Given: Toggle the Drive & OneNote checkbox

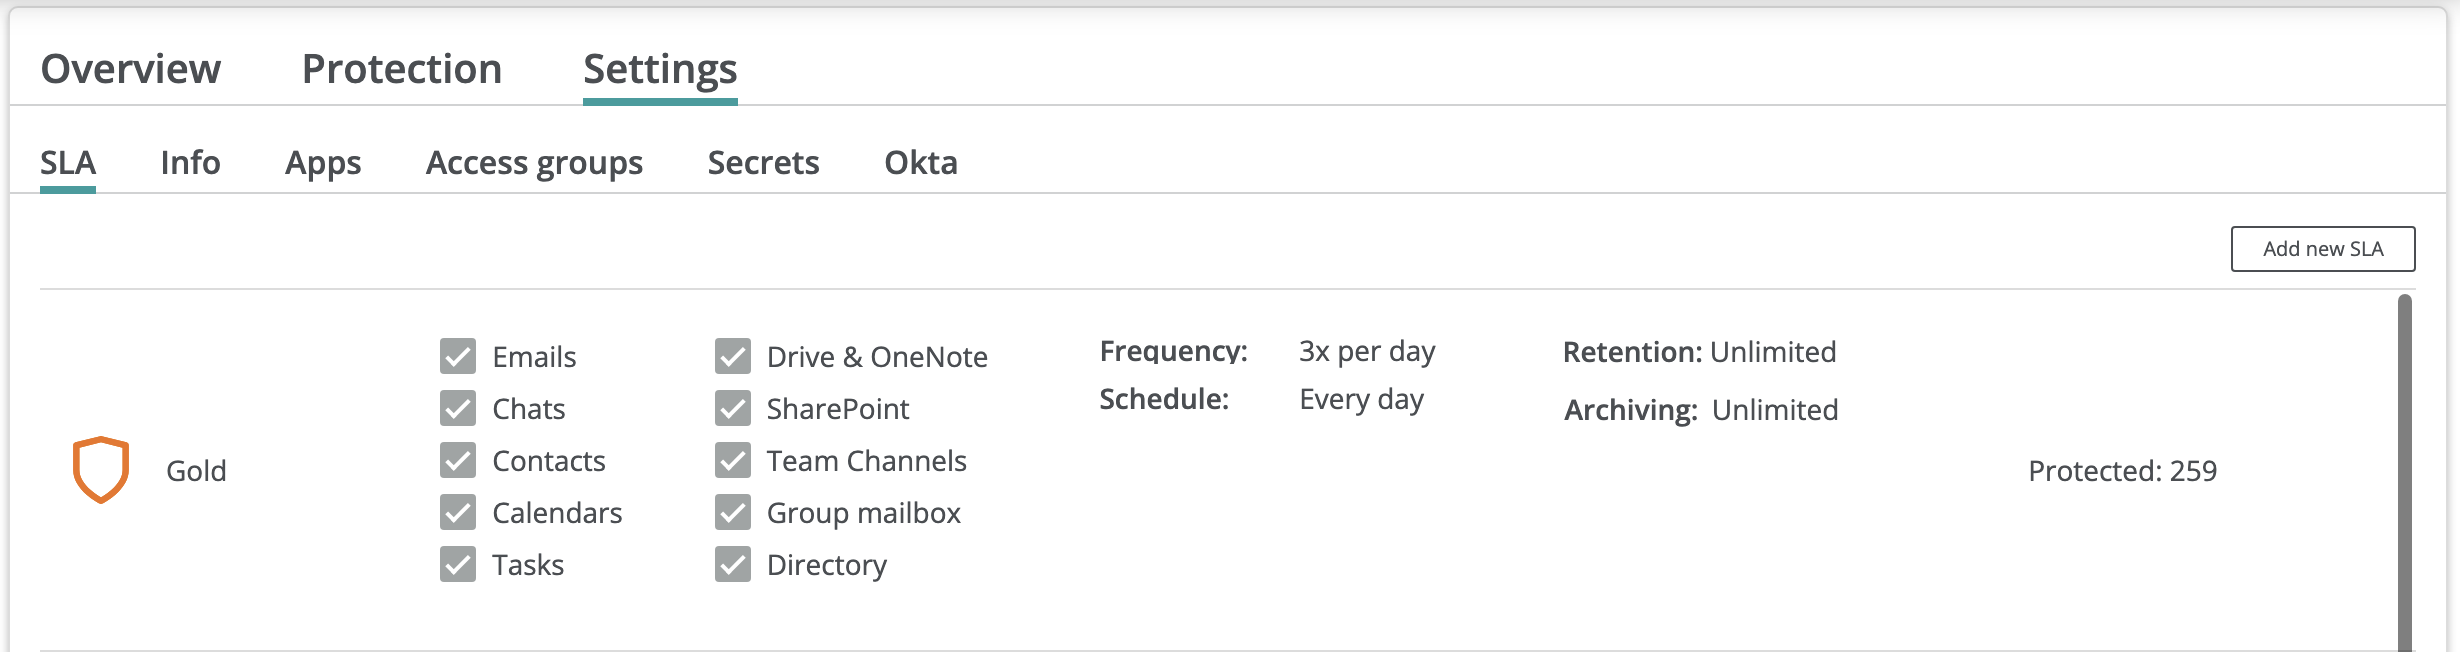Looking at the screenshot, I should [733, 356].
